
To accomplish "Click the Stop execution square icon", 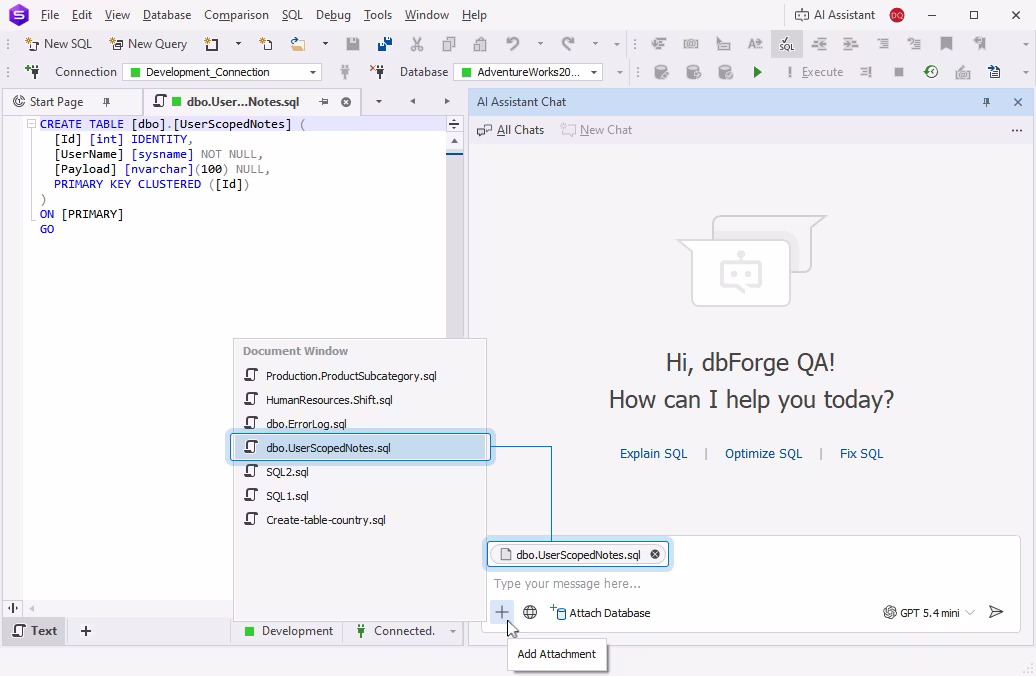I will [899, 72].
